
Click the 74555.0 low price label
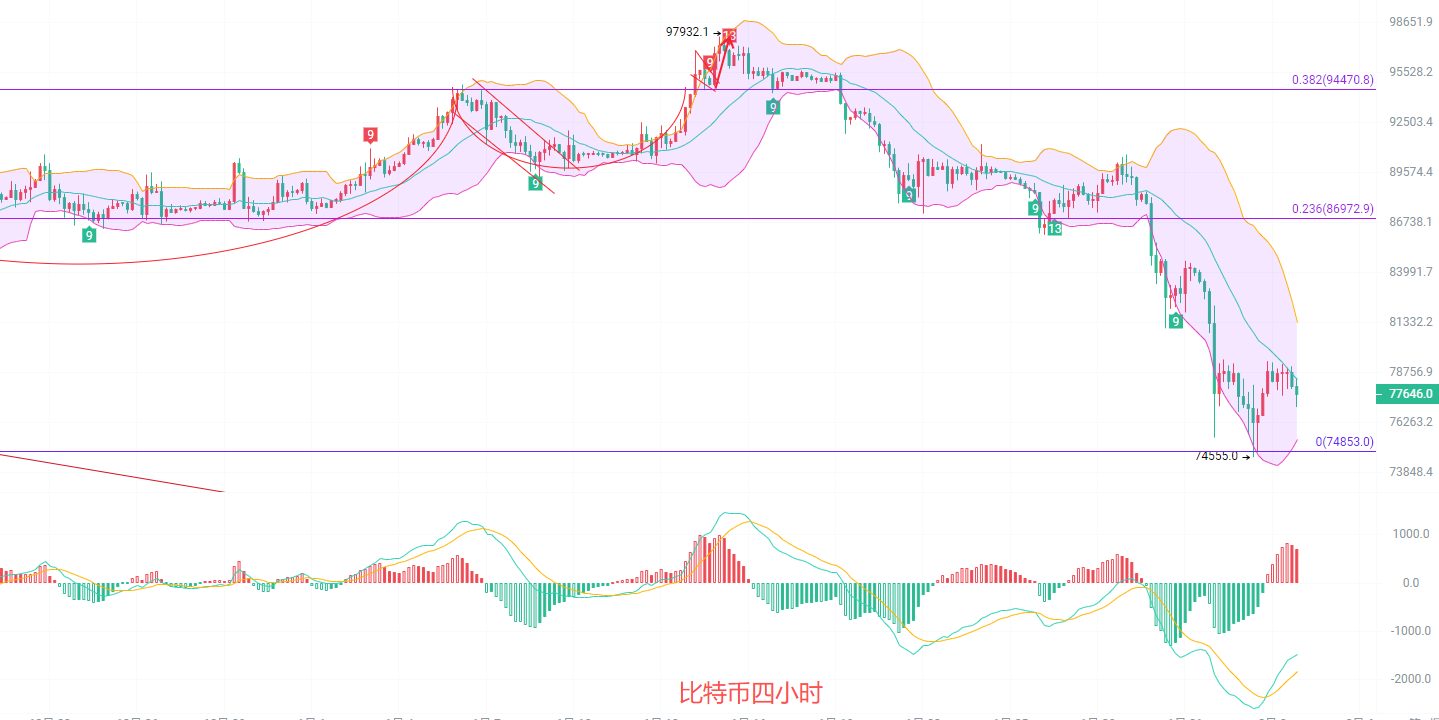tap(1216, 456)
